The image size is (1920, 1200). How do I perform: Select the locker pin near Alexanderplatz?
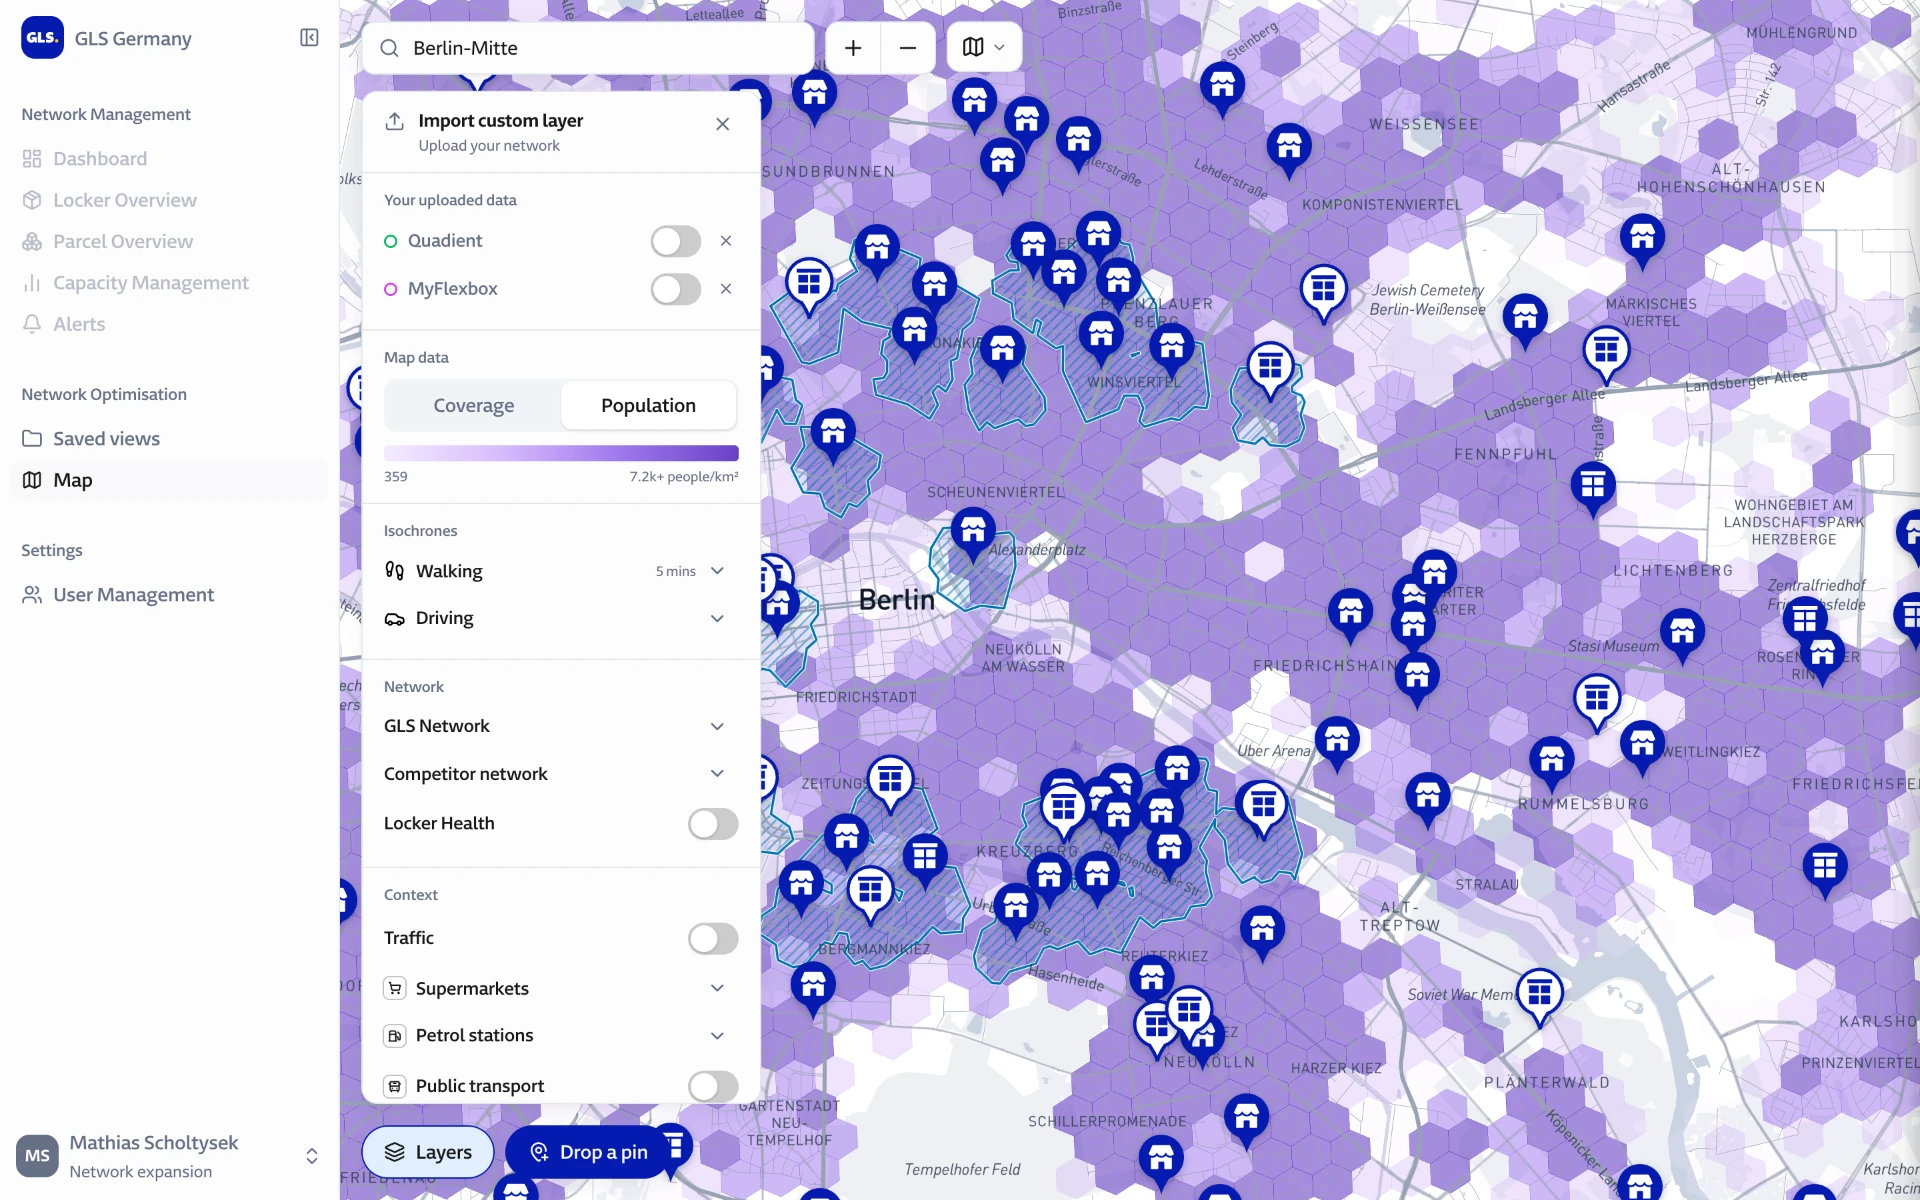coord(973,533)
